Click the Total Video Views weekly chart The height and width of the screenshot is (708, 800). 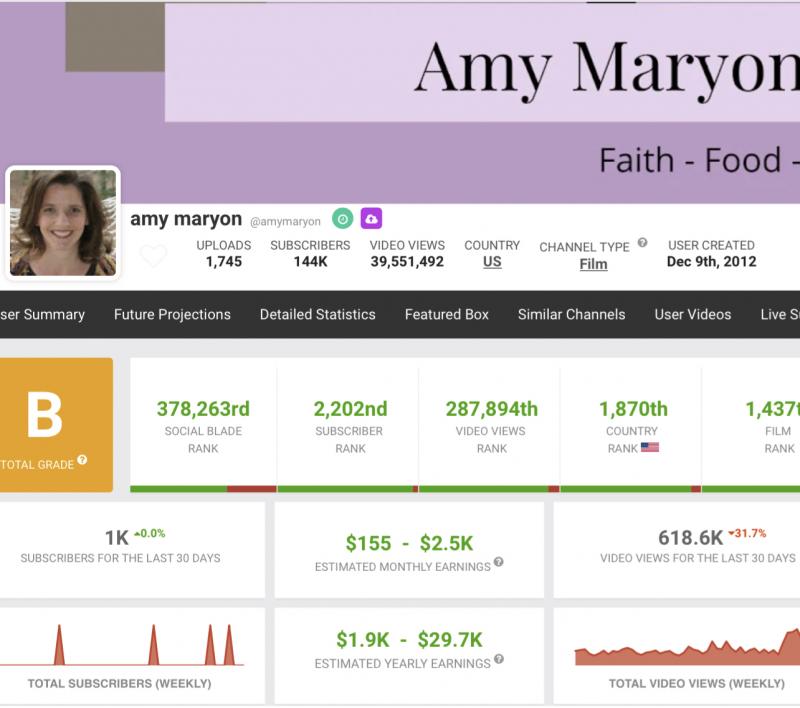[x=690, y=647]
